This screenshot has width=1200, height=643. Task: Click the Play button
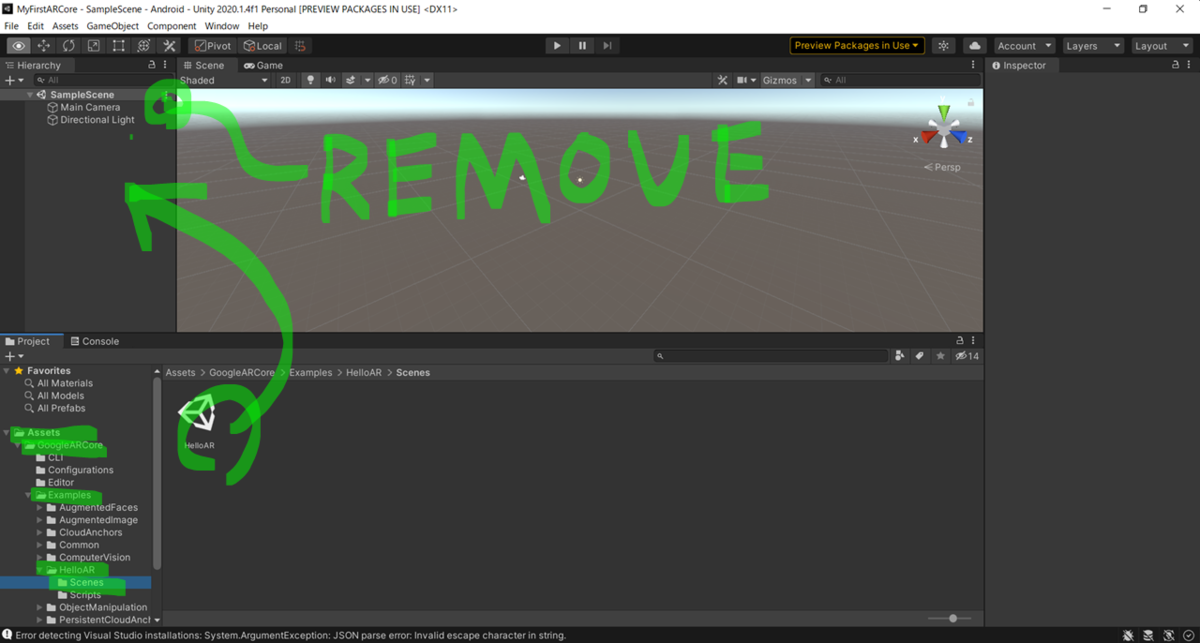click(557, 46)
